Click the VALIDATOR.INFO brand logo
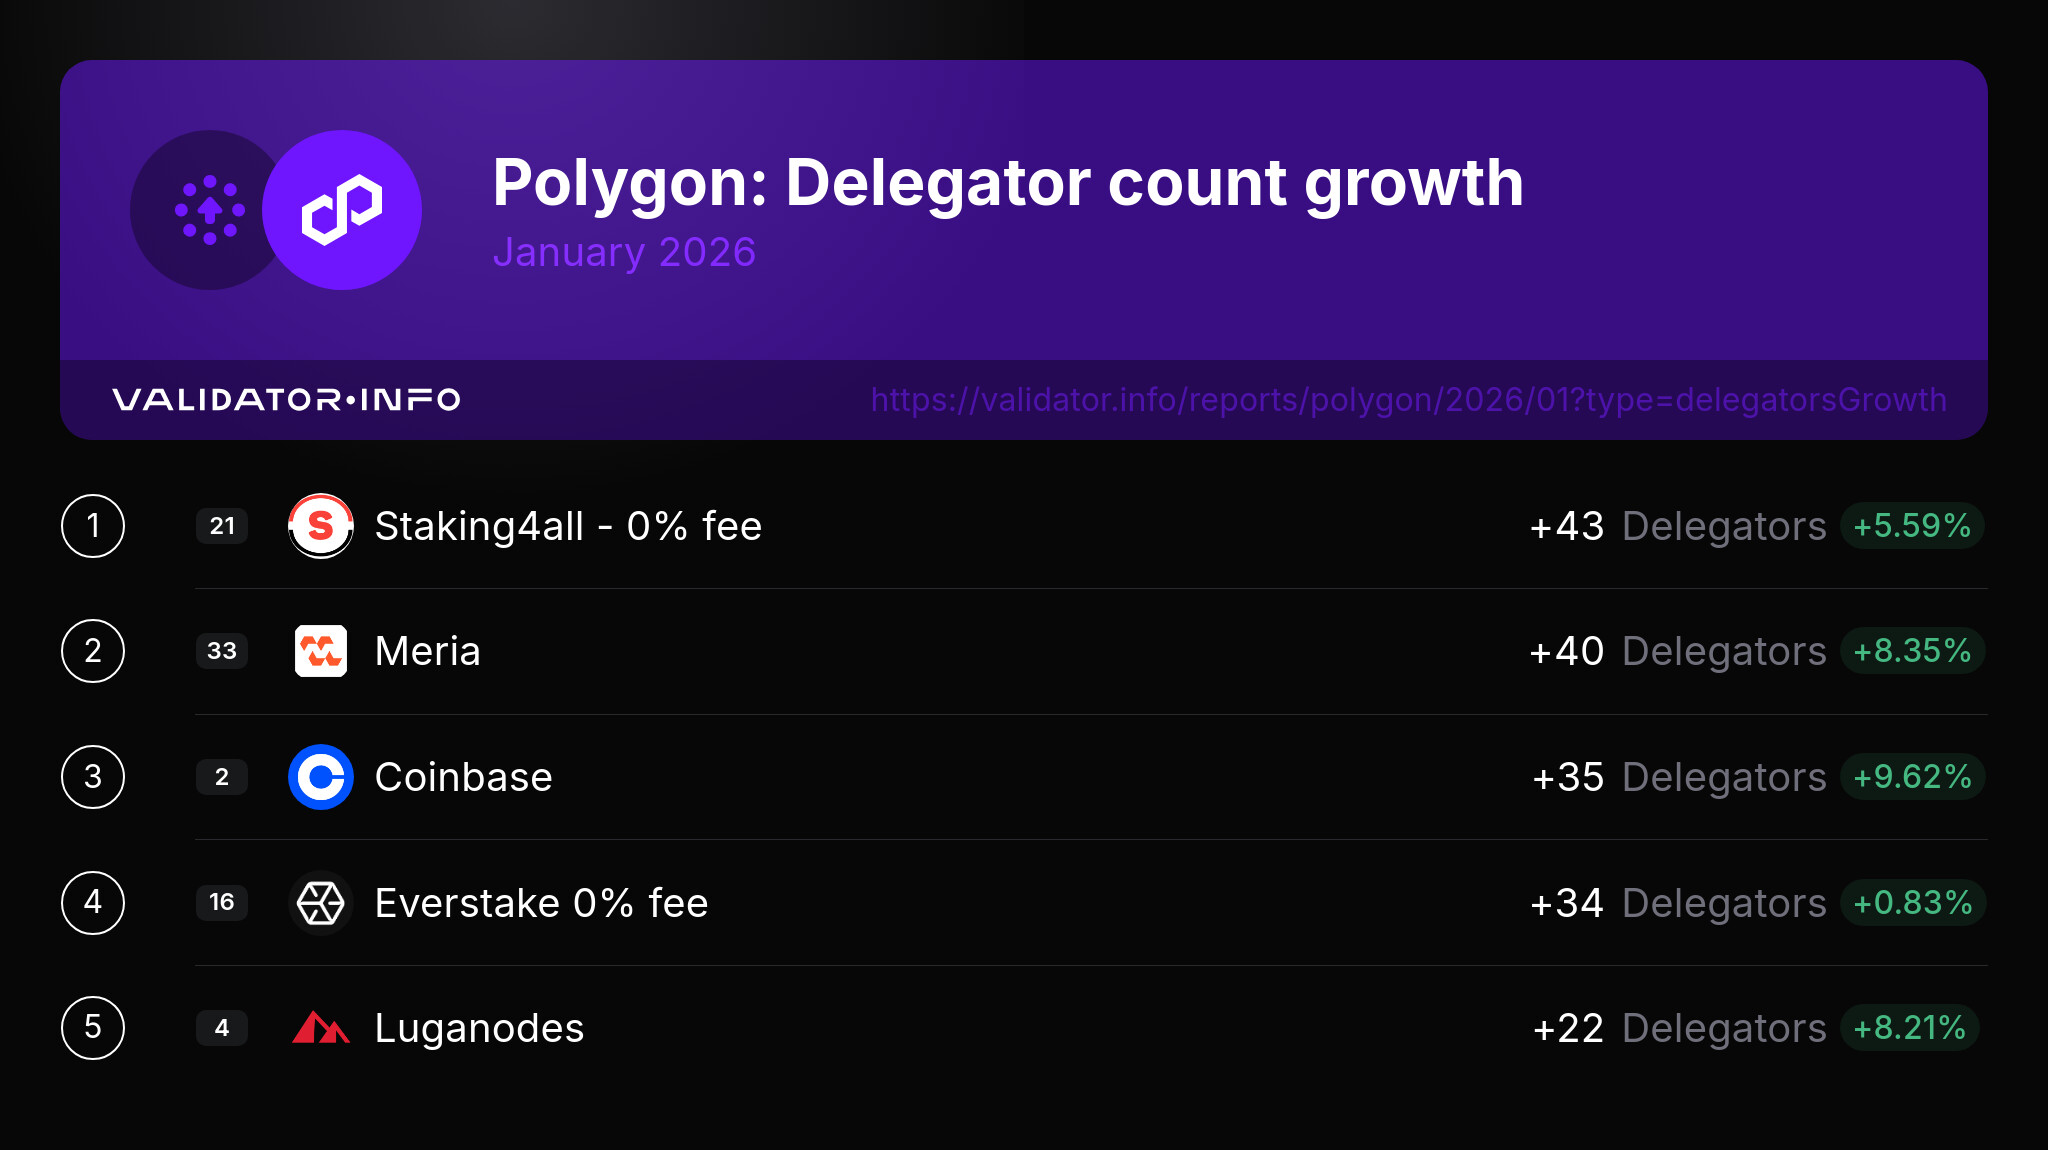 286,400
